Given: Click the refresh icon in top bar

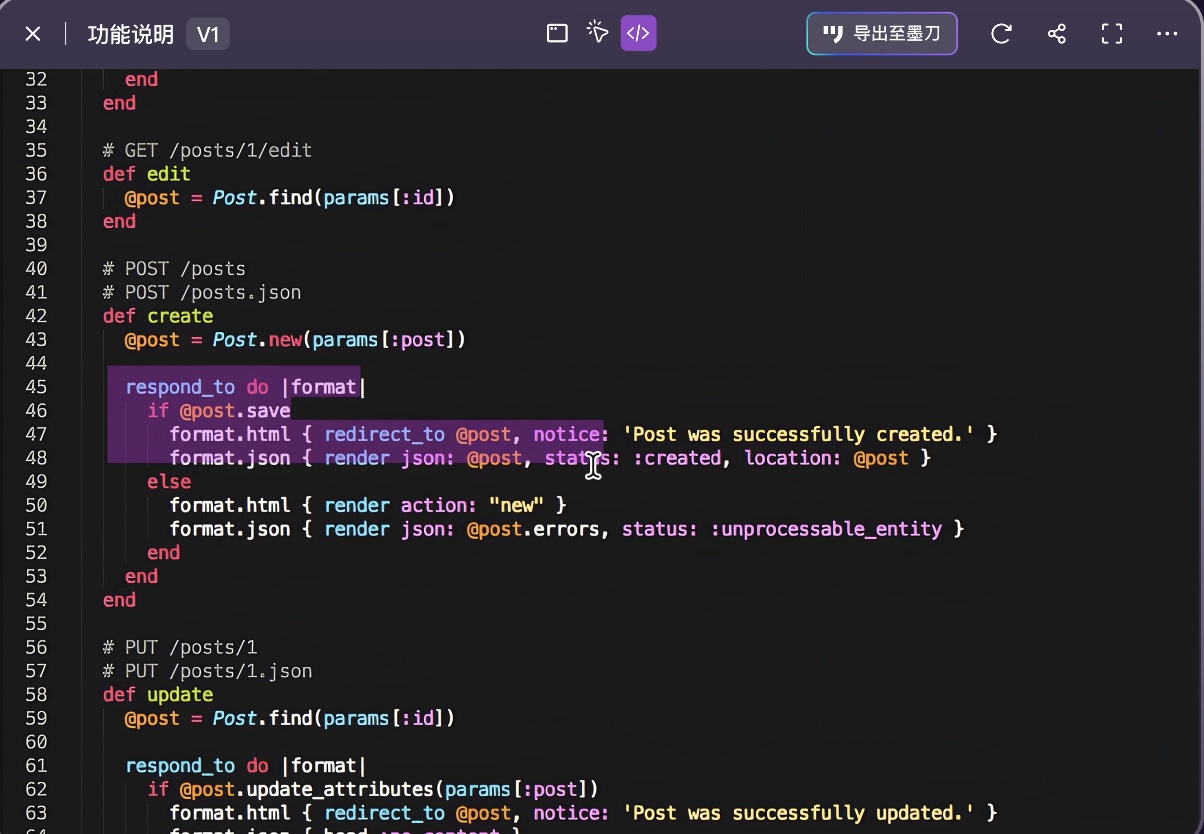Looking at the screenshot, I should [1000, 34].
